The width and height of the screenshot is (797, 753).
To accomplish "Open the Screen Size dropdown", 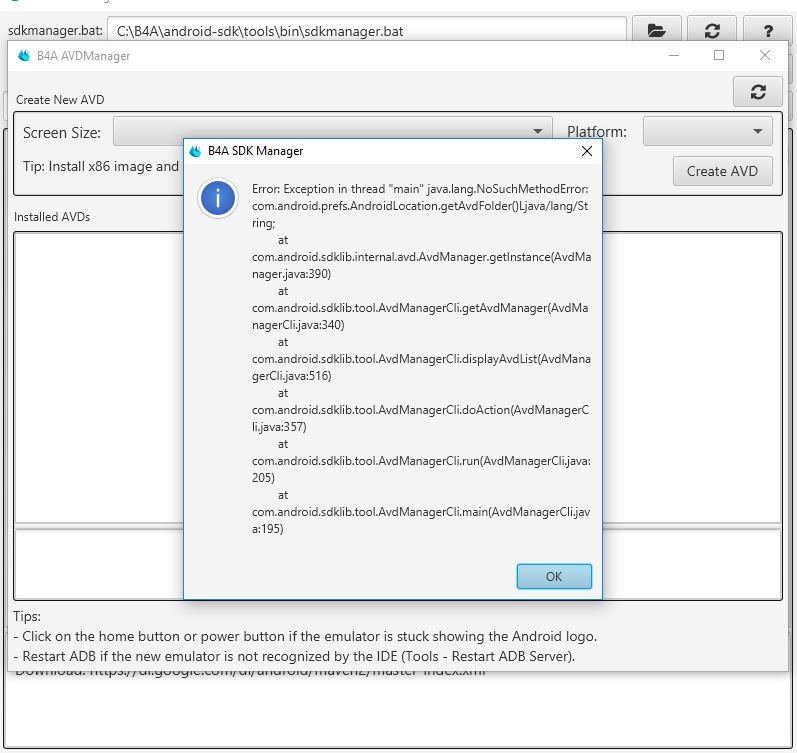I will pos(332,131).
